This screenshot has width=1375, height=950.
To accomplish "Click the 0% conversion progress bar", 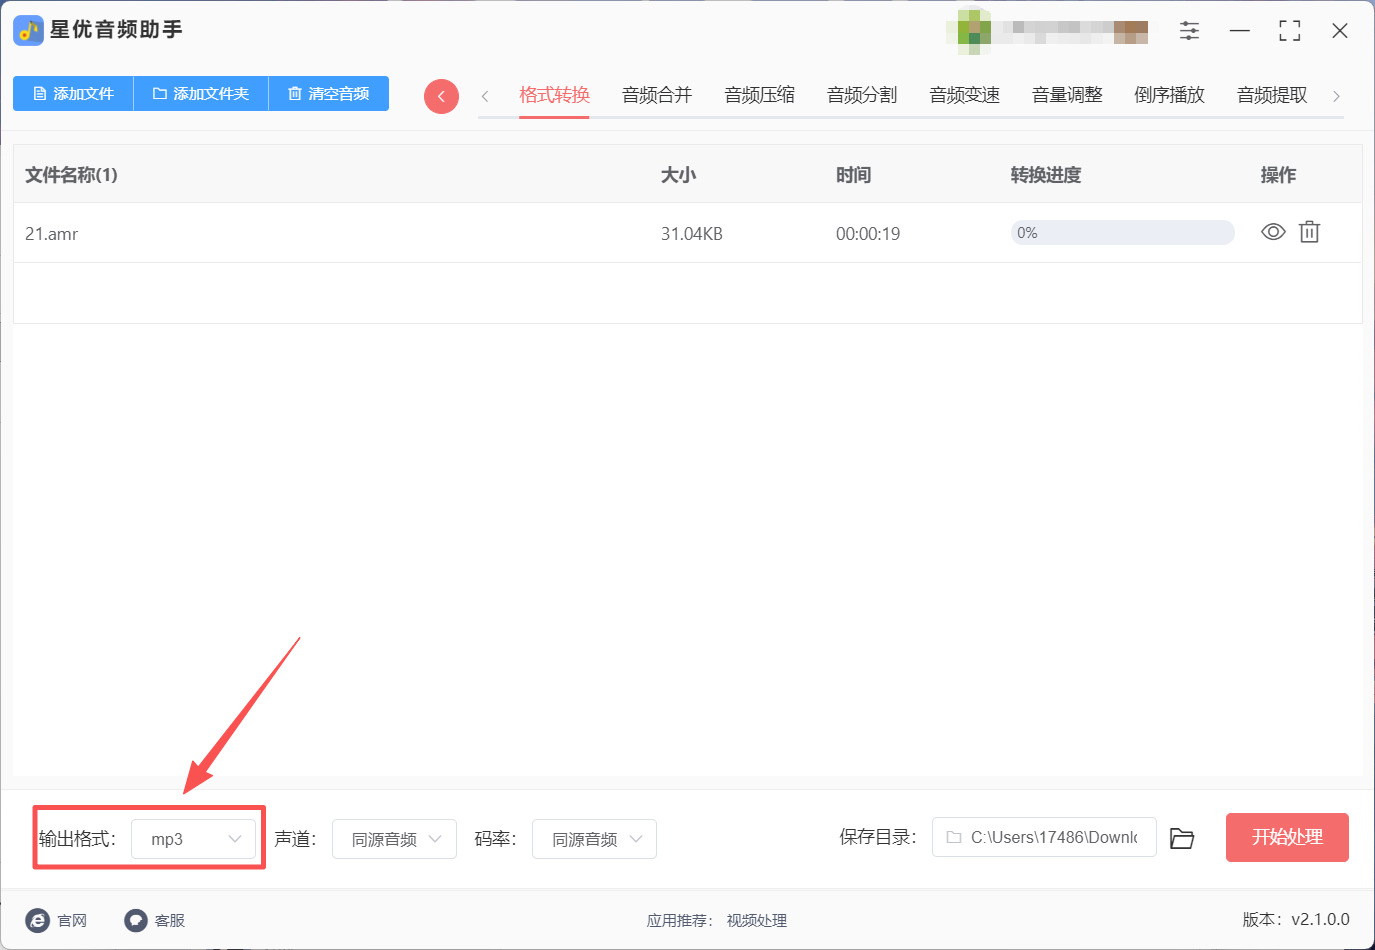I will 1122,233.
